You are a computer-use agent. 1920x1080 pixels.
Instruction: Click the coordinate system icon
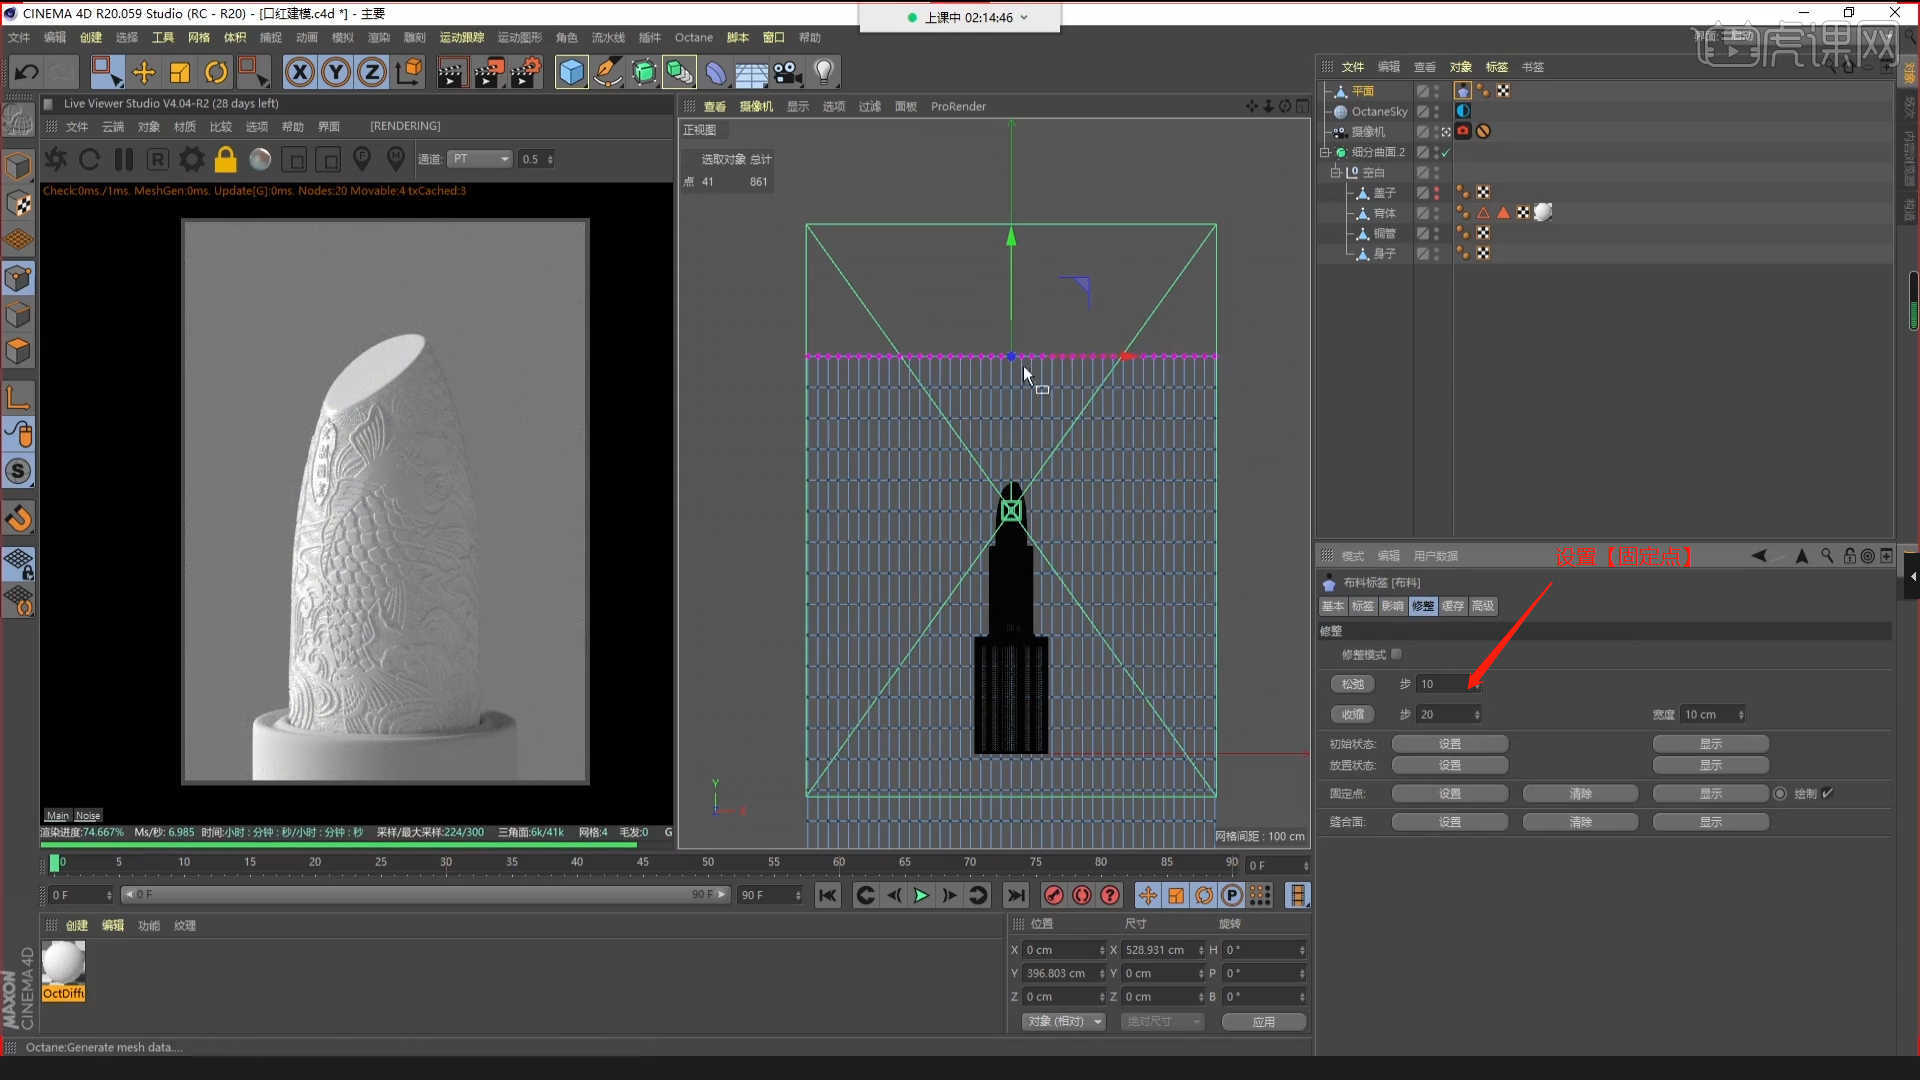click(x=409, y=72)
